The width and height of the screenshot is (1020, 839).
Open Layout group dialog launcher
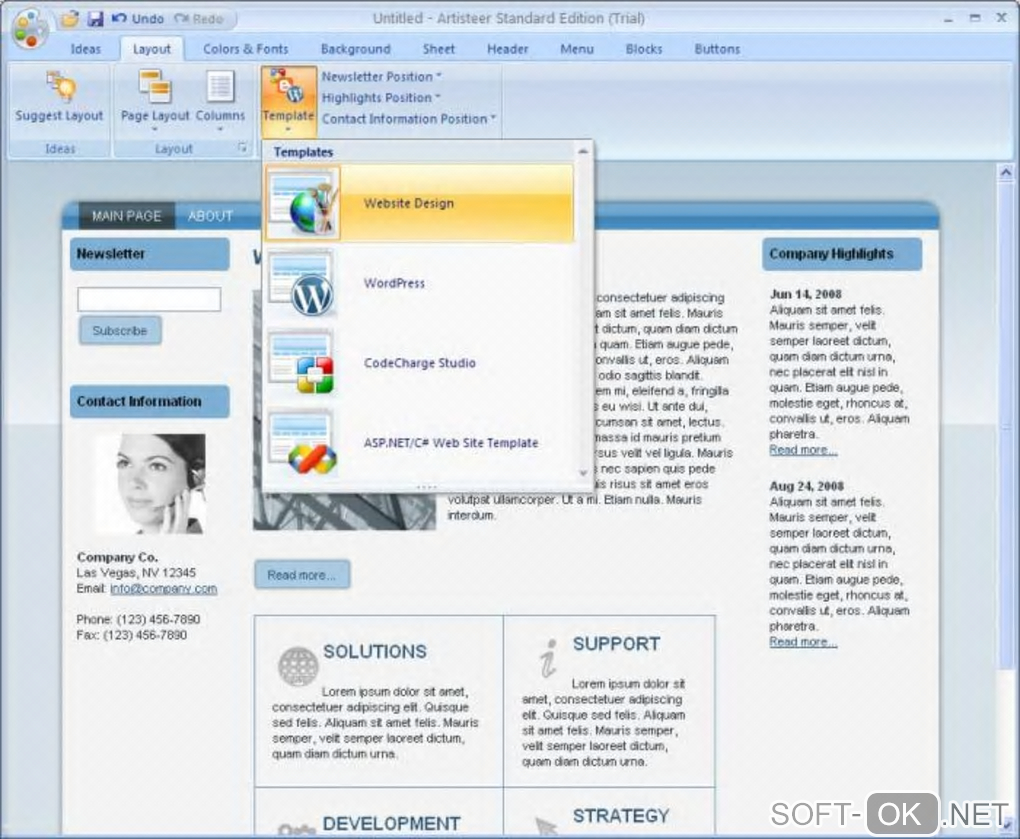coord(242,148)
